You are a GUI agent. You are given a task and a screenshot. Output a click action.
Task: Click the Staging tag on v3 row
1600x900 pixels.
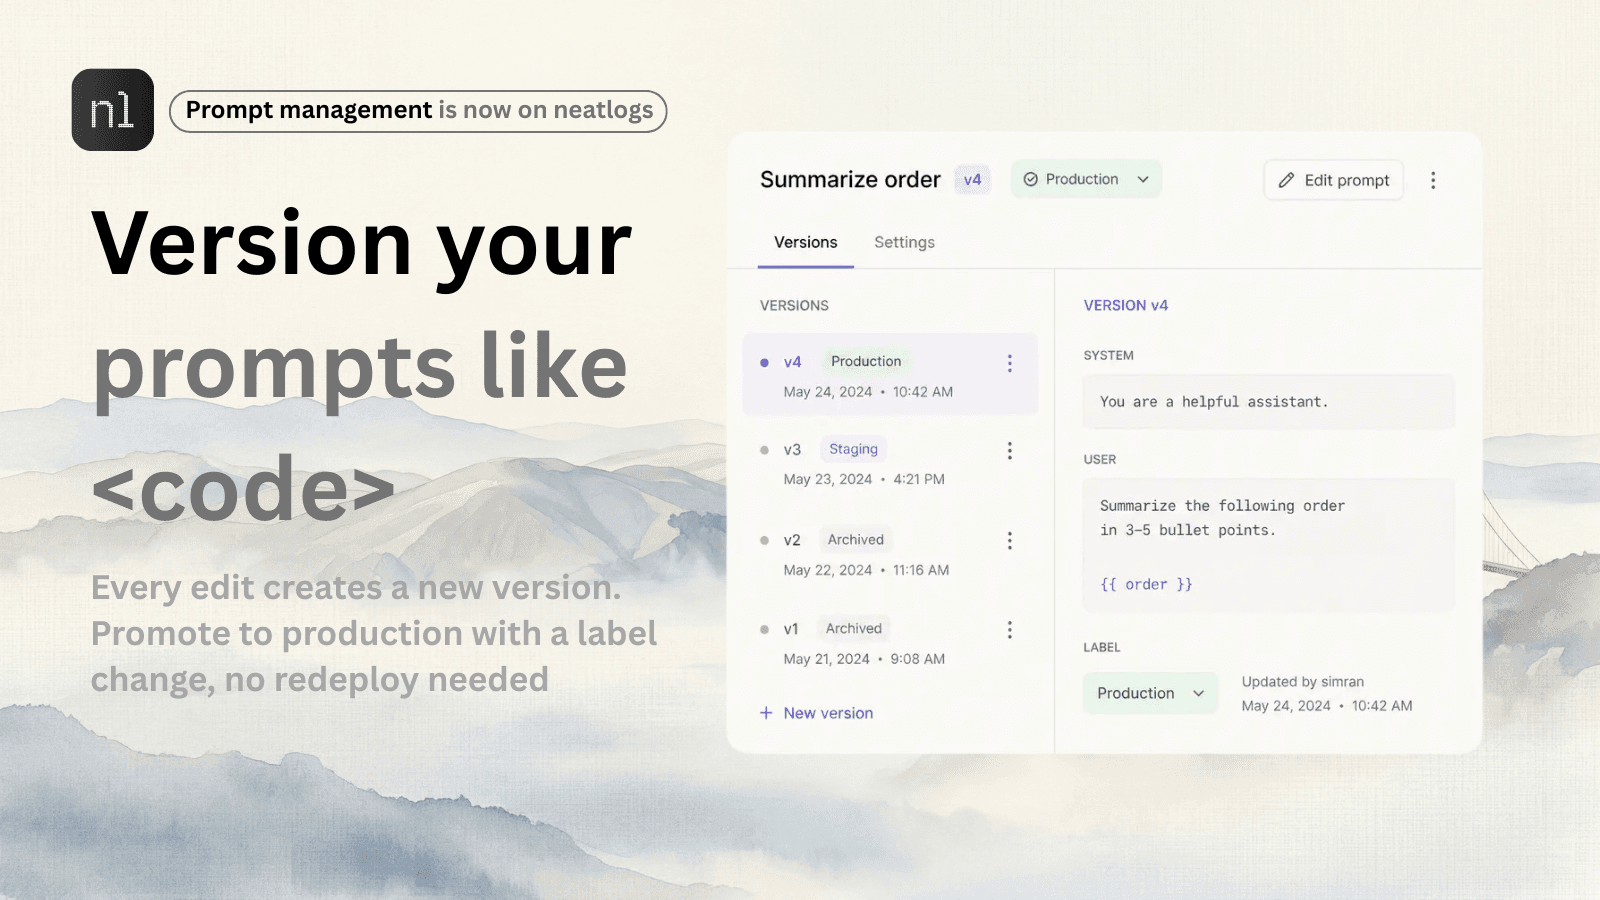click(853, 449)
